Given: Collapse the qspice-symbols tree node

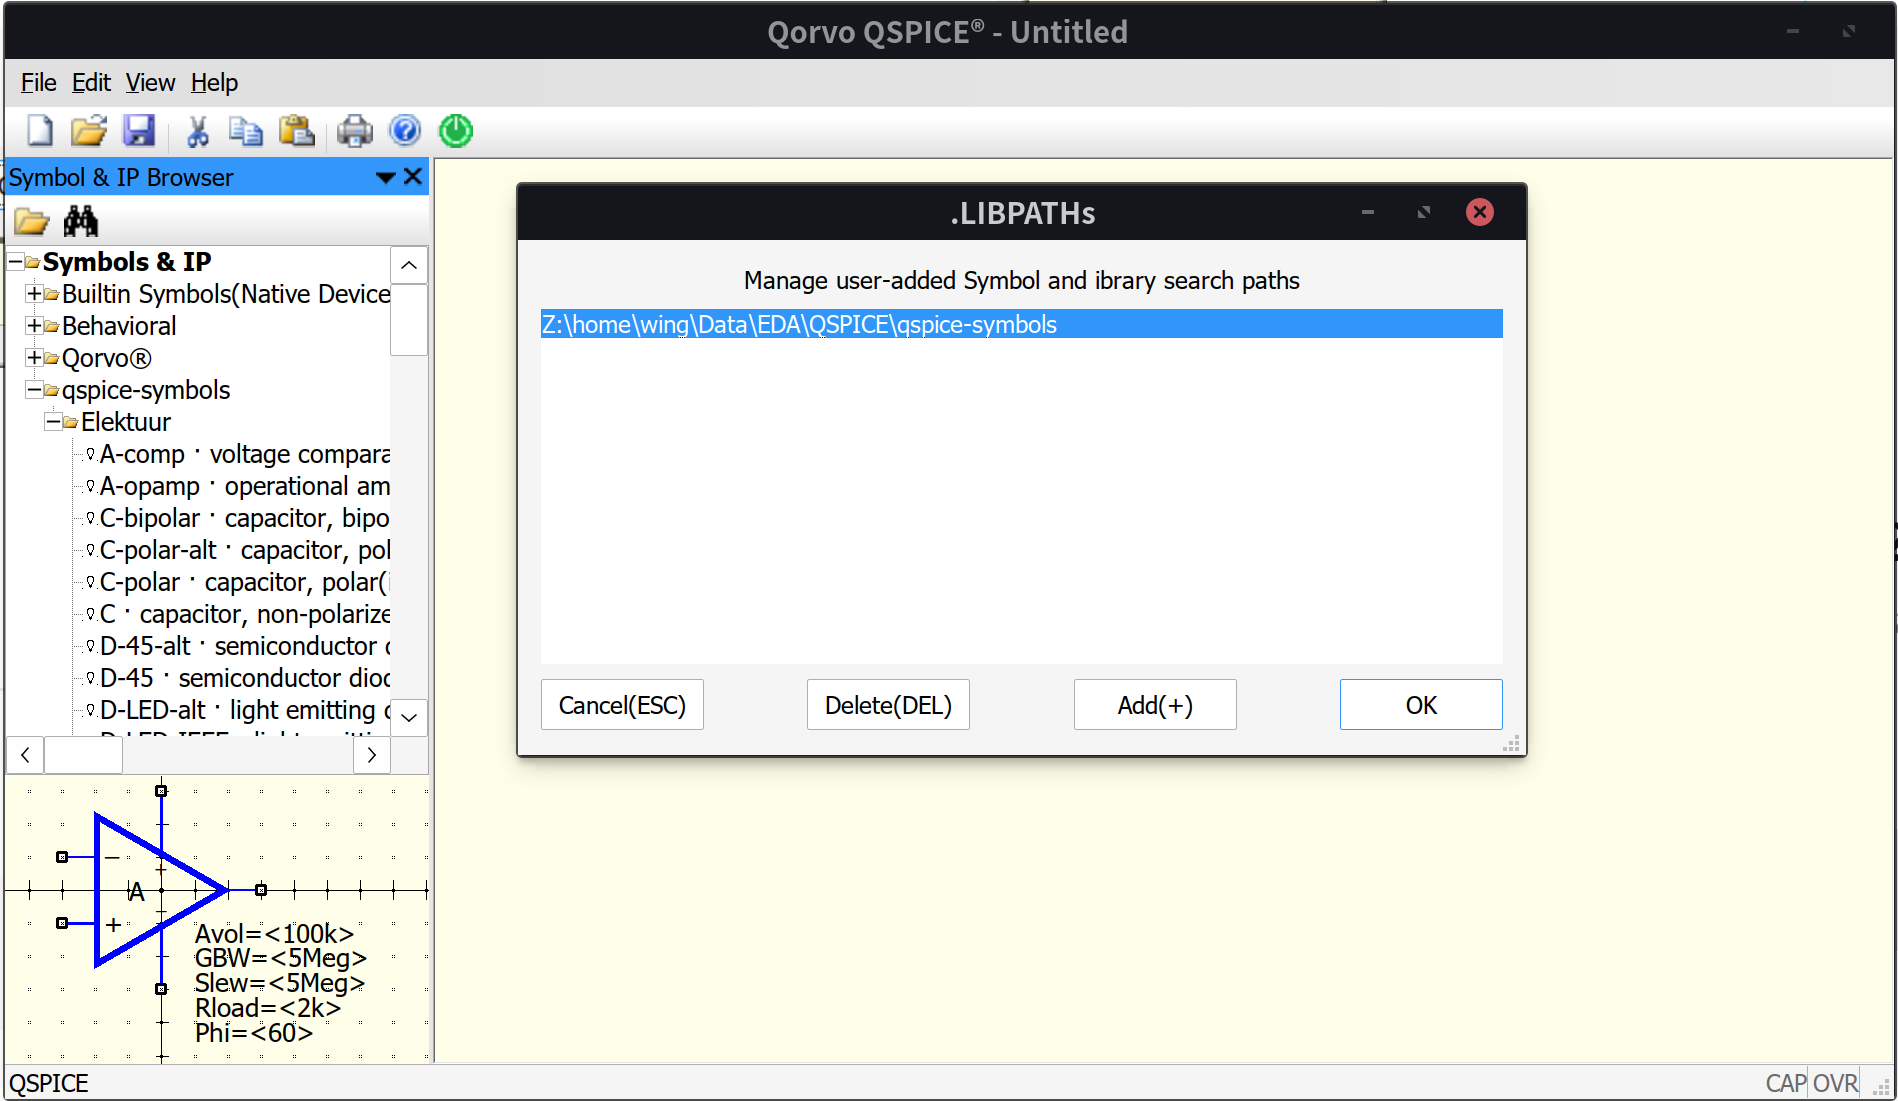Looking at the screenshot, I should (x=34, y=390).
